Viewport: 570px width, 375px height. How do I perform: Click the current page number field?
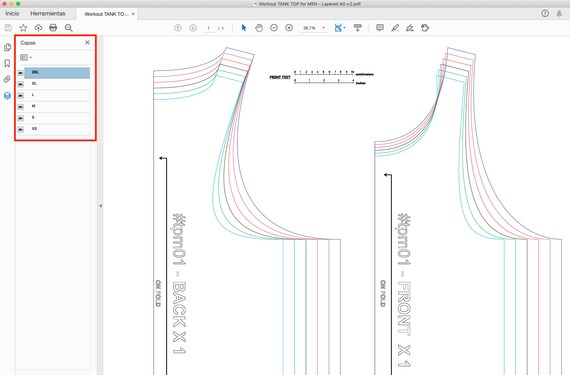209,28
